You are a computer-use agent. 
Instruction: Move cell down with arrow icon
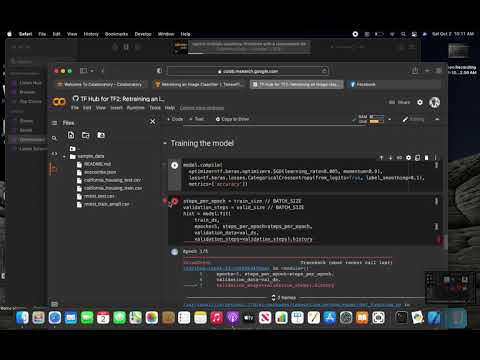click(390, 158)
